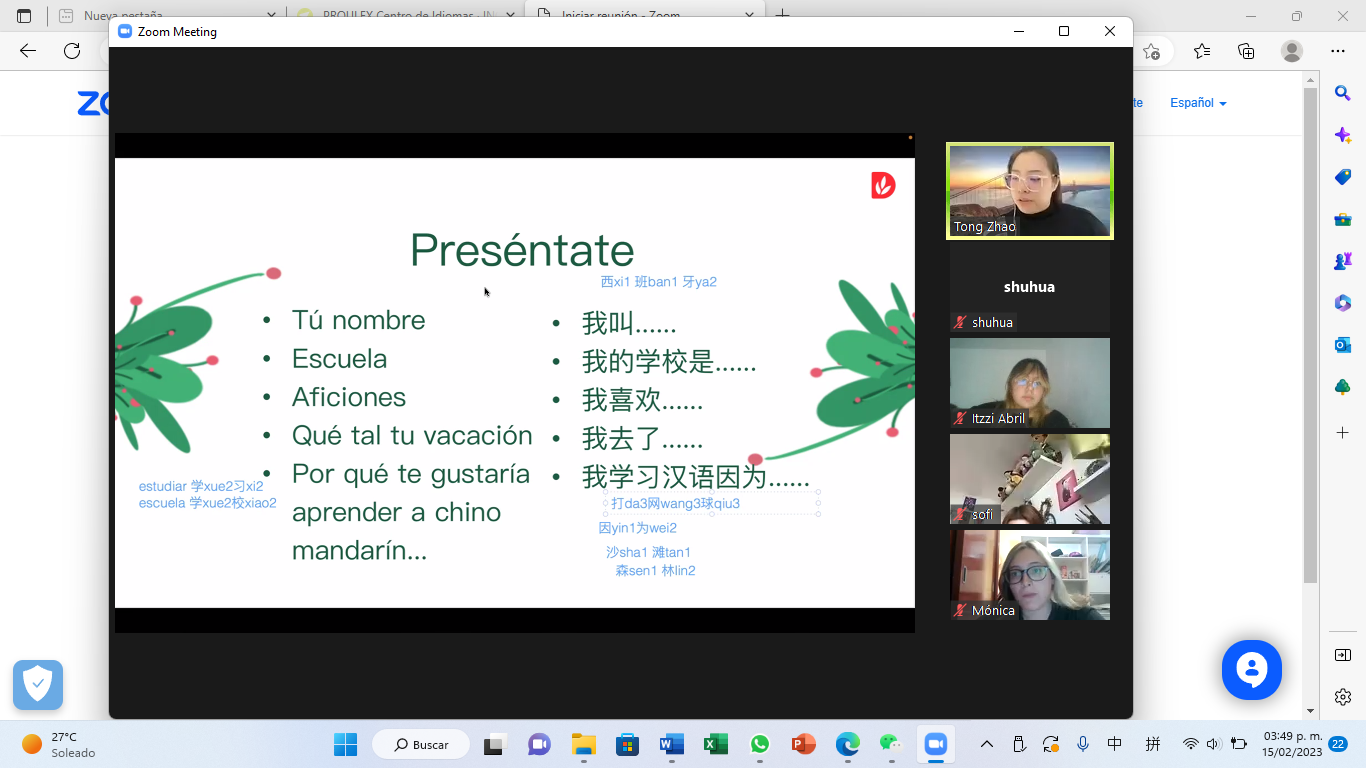Open Outlook from the Edge sidebar
Screen dimensions: 1366x768
tap(1343, 345)
